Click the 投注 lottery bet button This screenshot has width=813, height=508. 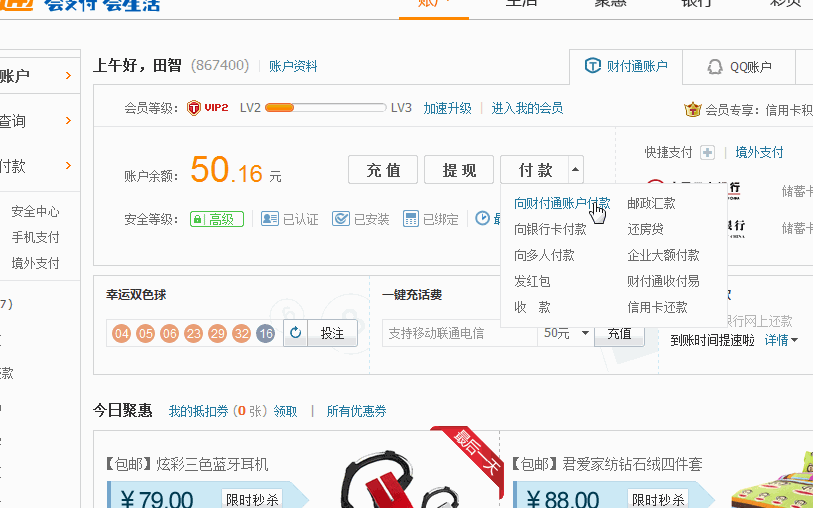click(x=332, y=333)
